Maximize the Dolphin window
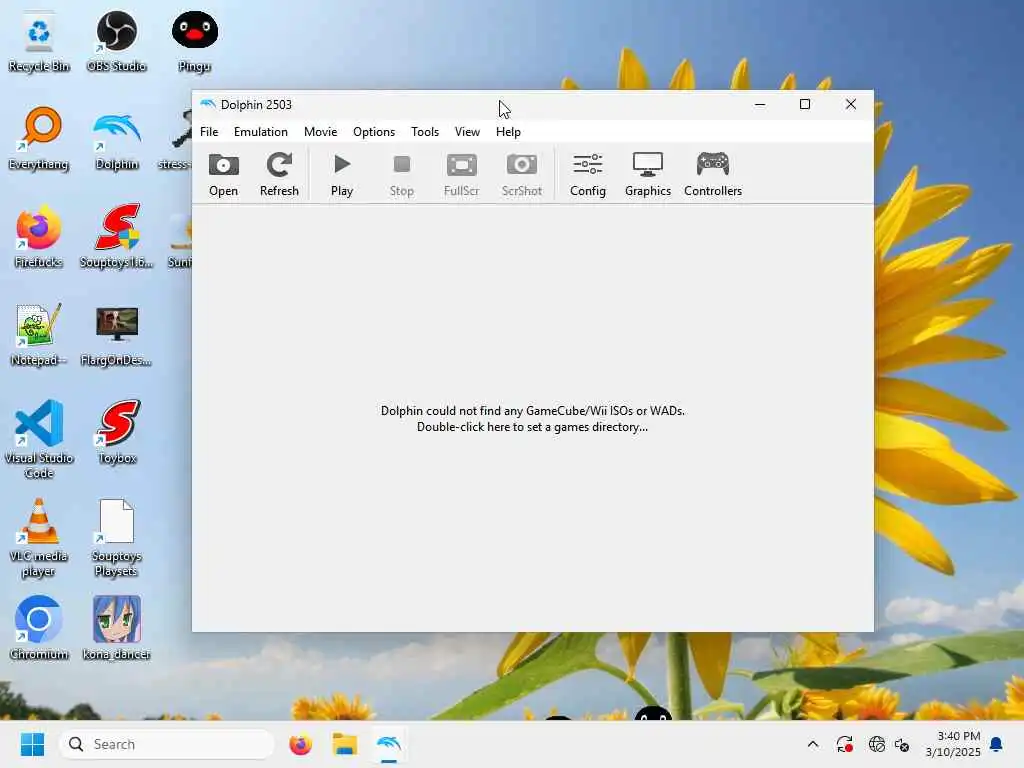The image size is (1024, 768). click(x=805, y=104)
